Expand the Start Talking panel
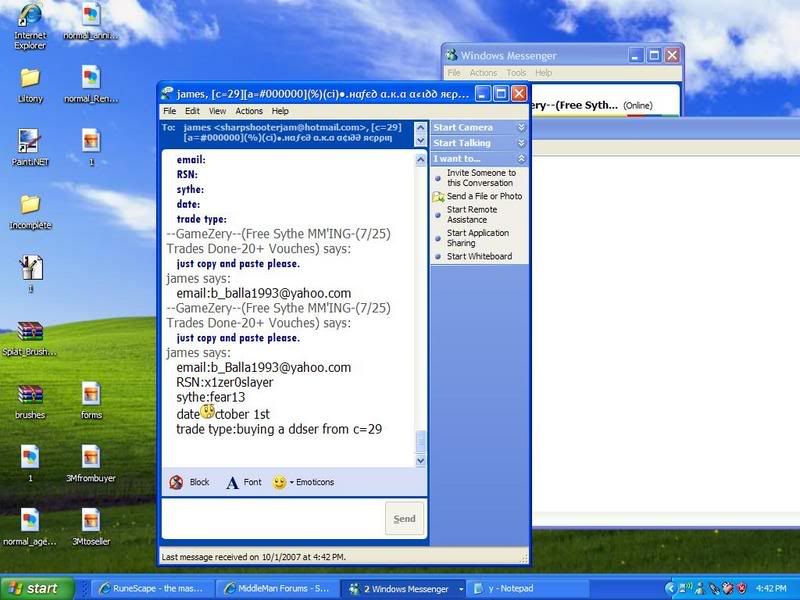The image size is (800, 600). click(521, 143)
